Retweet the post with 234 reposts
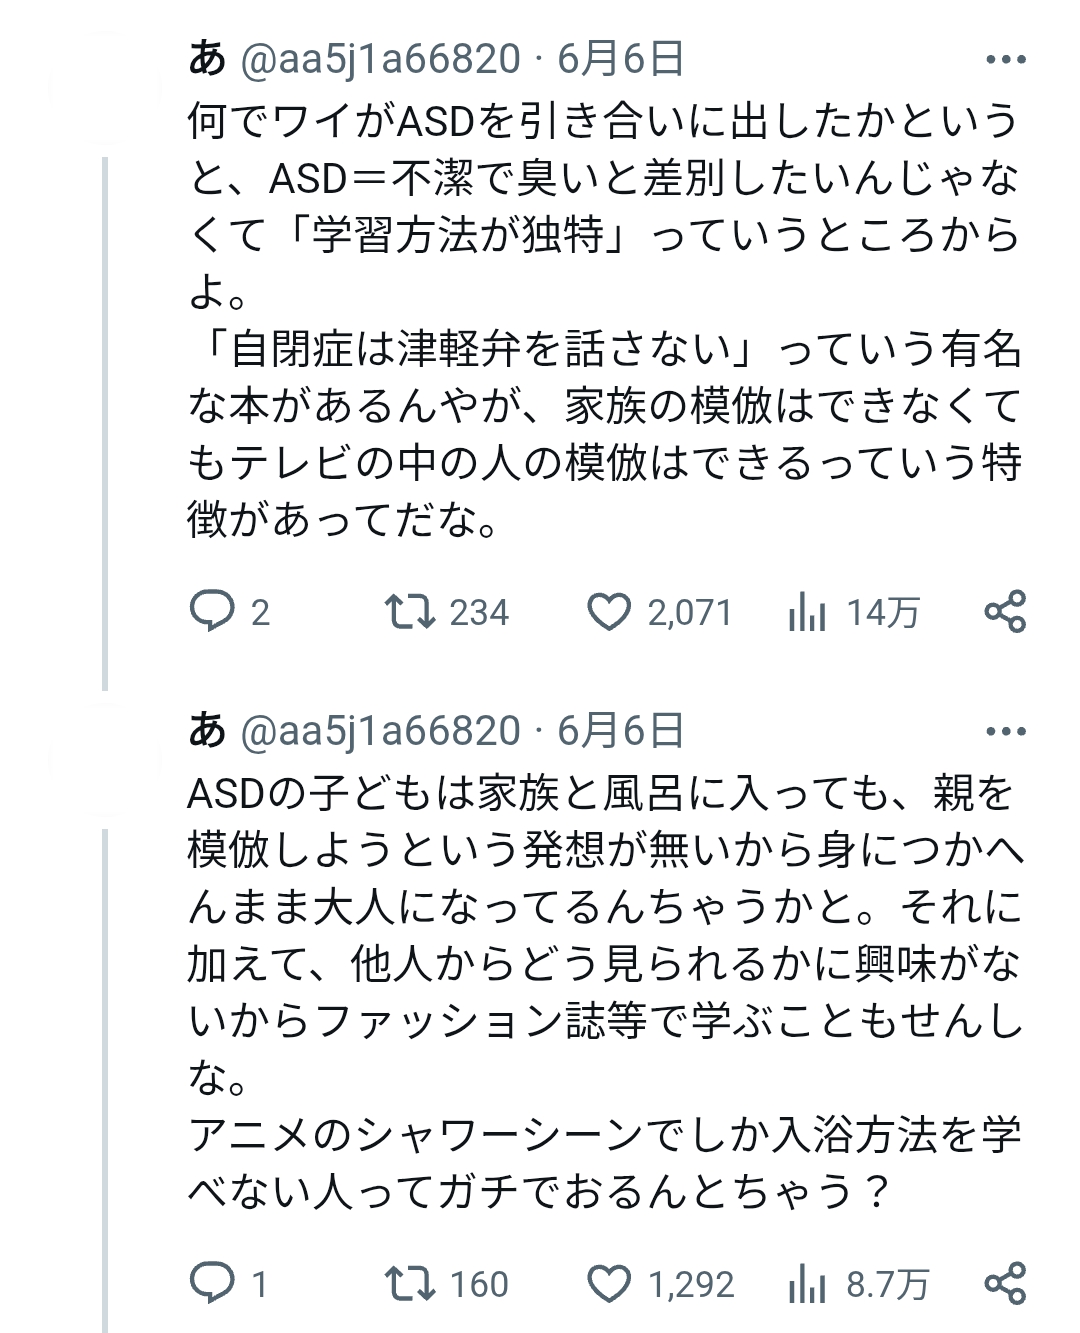 412,612
